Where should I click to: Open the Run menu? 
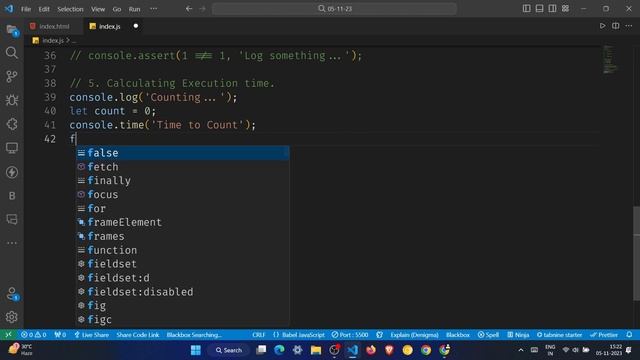pyautogui.click(x=134, y=9)
